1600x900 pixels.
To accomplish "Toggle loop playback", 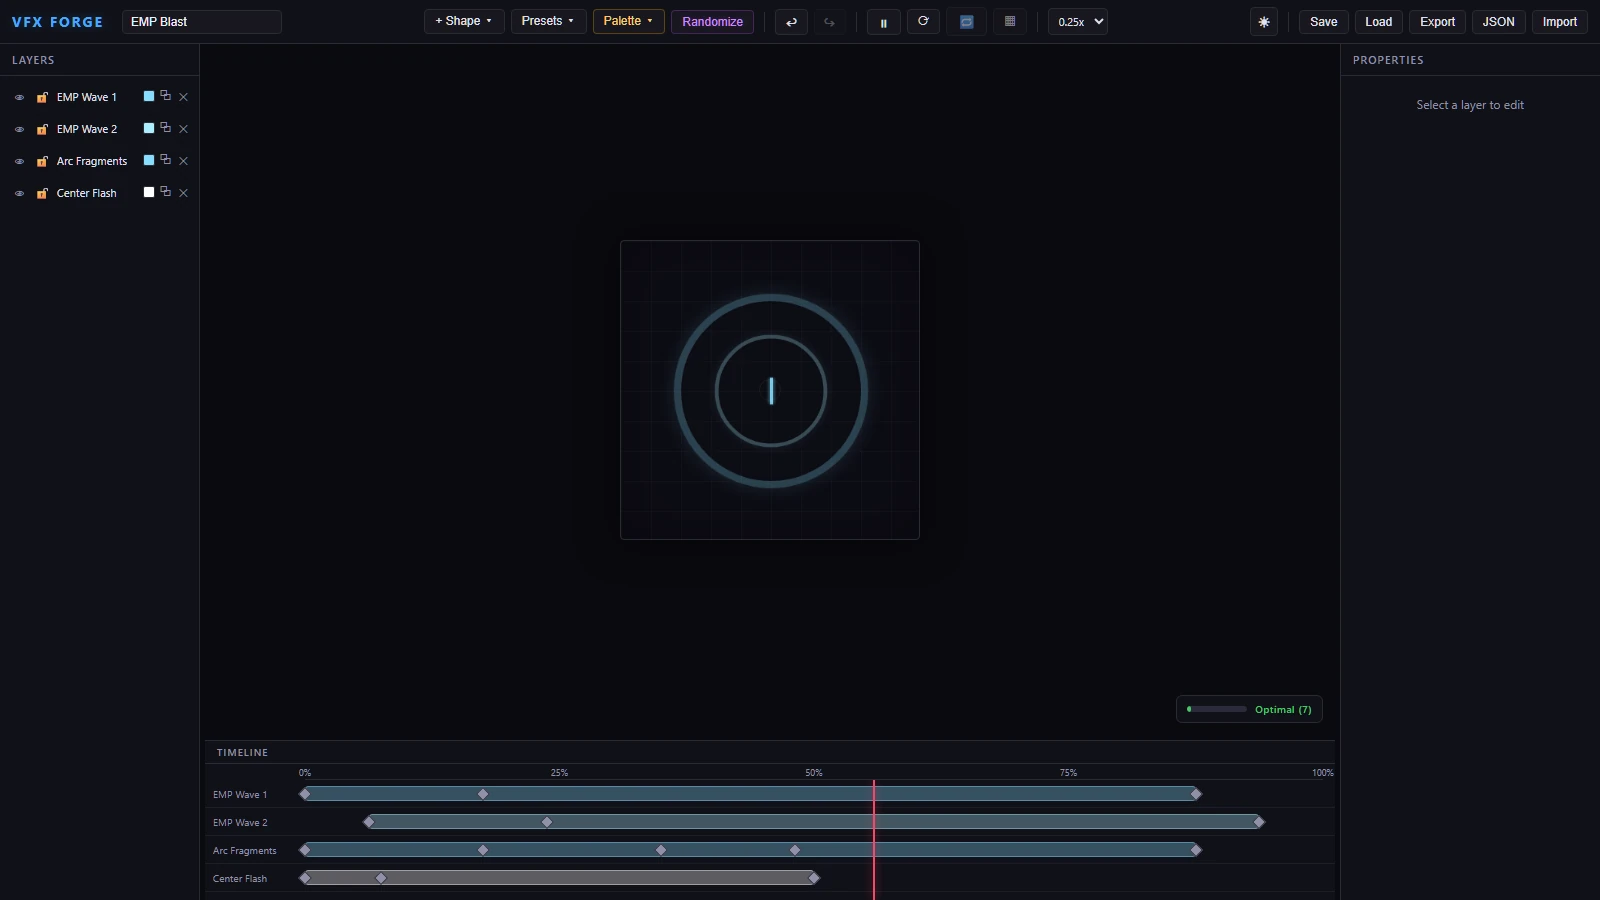I will [967, 22].
